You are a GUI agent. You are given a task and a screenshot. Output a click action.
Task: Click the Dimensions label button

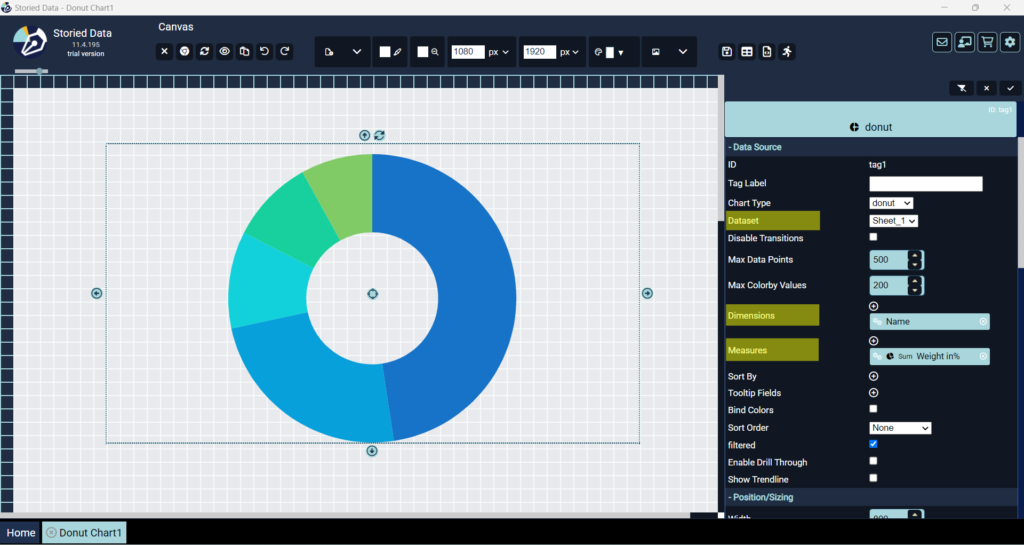coord(772,315)
